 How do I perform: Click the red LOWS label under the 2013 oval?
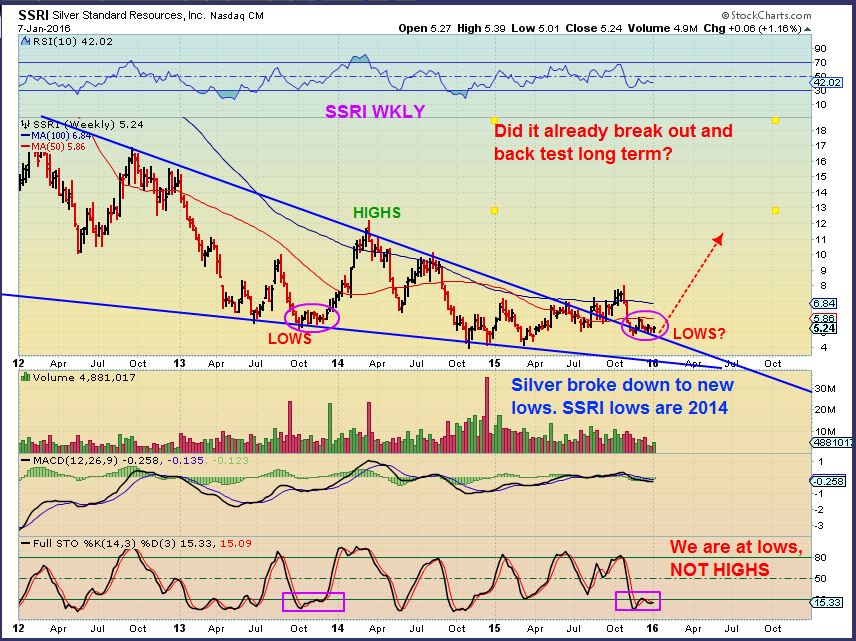point(289,339)
